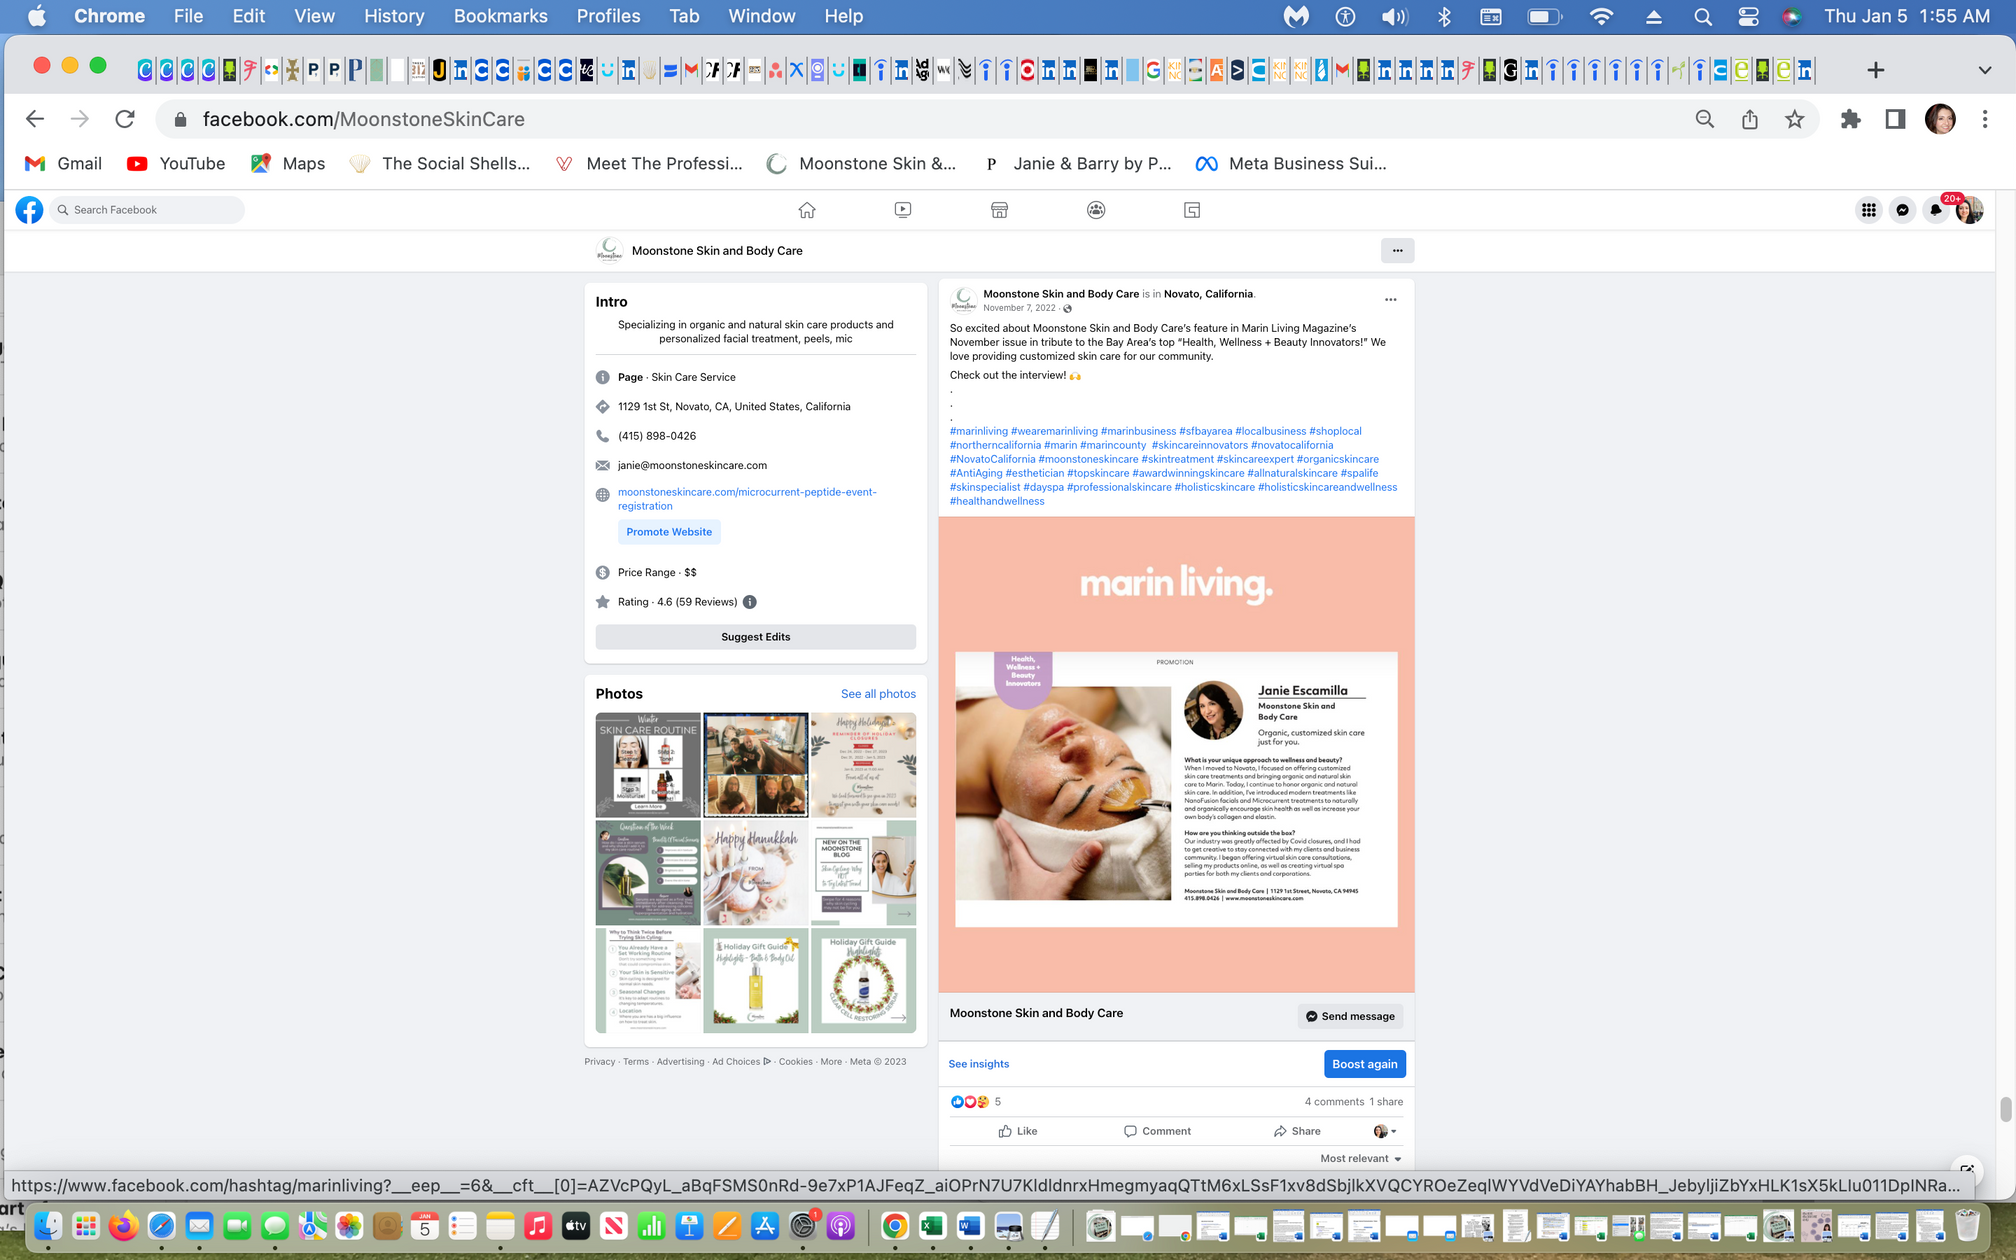Open Messenger icon in header

coord(1902,210)
